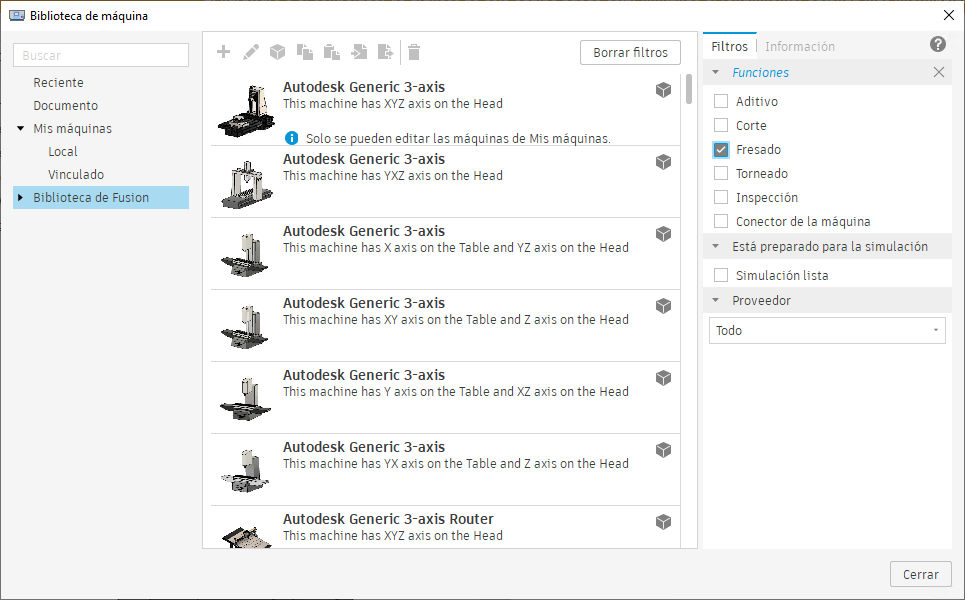
Task: Click the cube icon on the XY Table, Z Head row
Action: click(663, 306)
